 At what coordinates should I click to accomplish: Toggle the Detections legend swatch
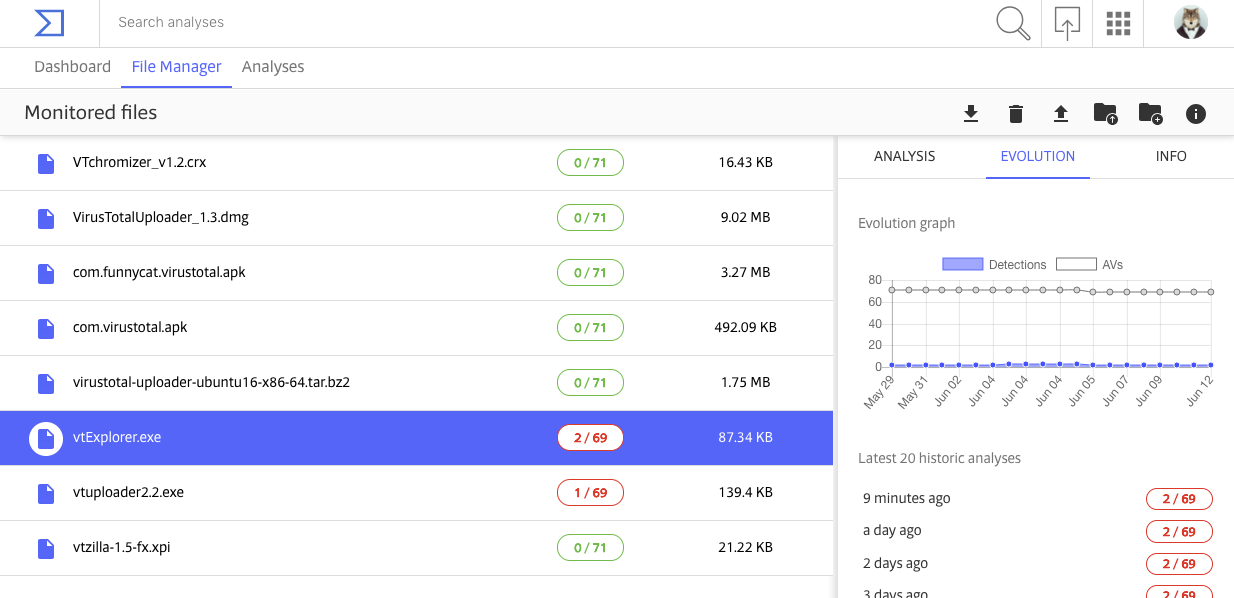963,265
